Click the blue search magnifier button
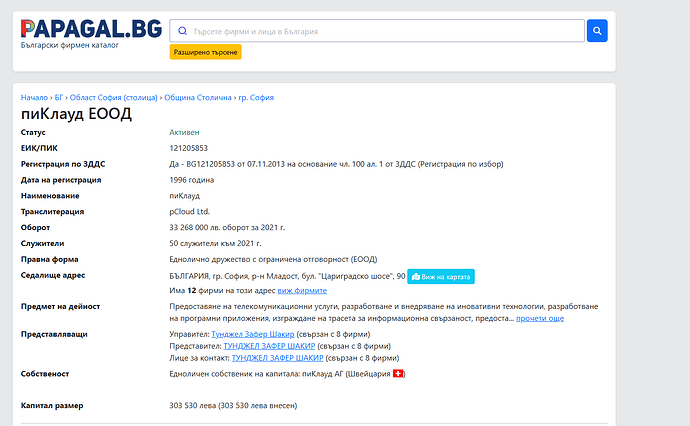Viewport: 690px width, 426px height. 597,31
